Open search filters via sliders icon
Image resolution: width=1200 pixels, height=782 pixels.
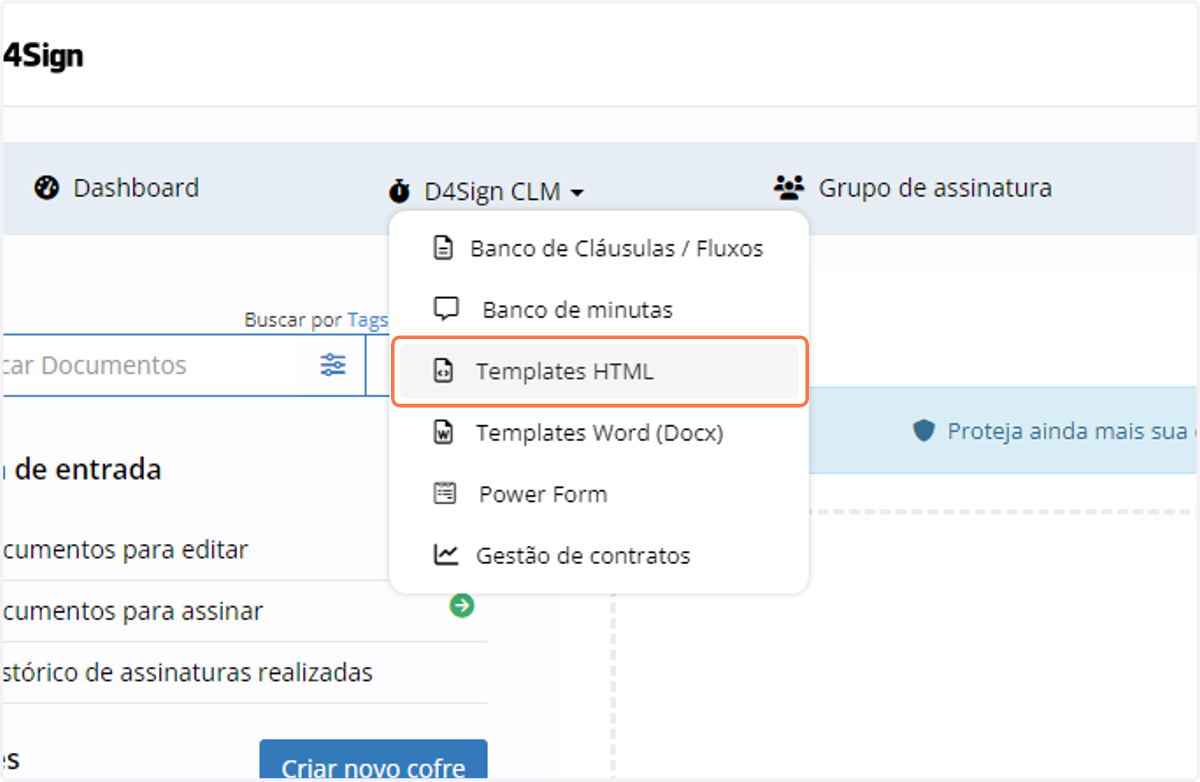click(333, 365)
